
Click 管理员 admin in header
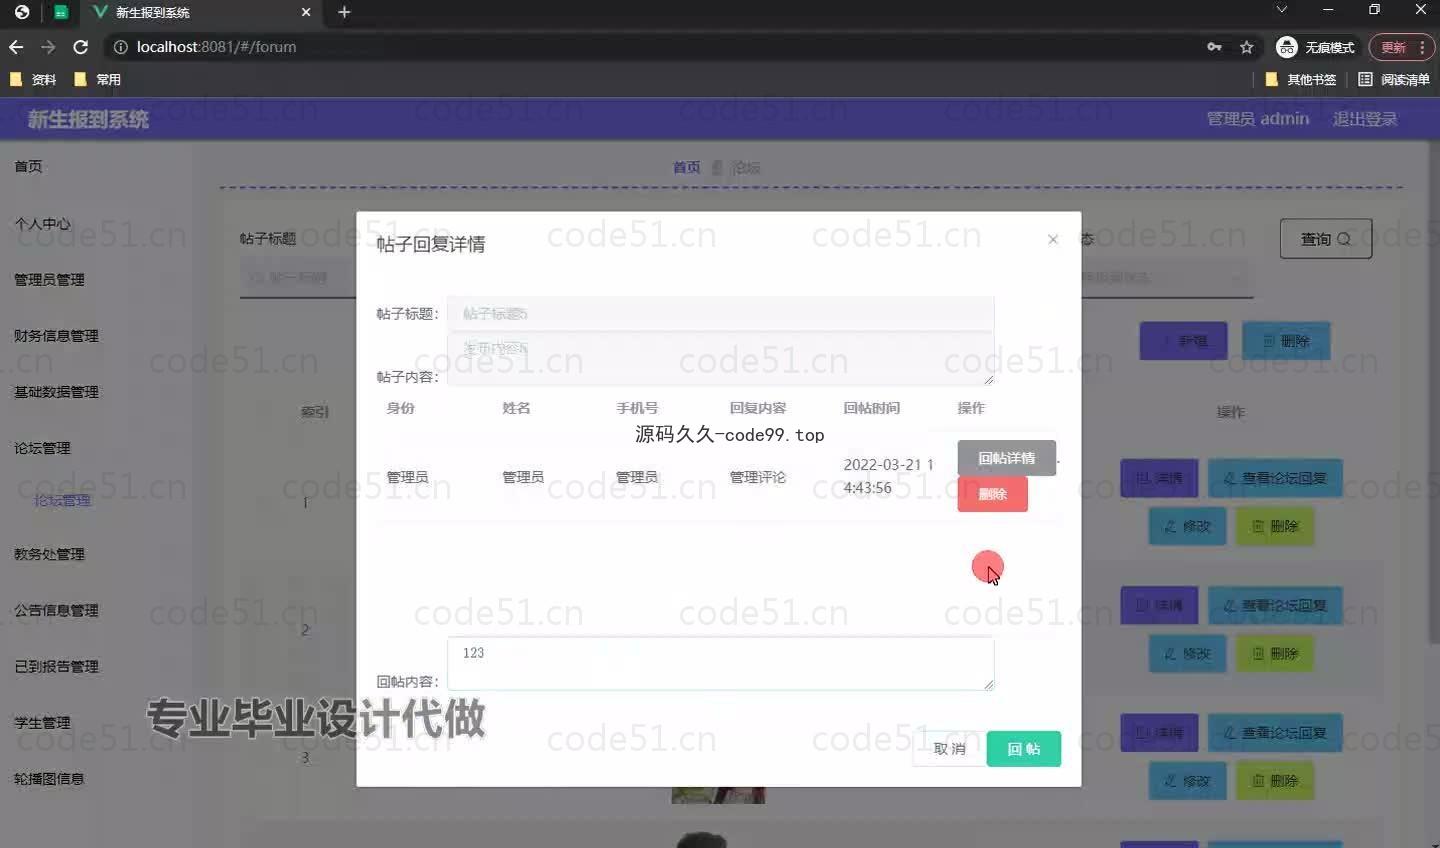coord(1258,119)
